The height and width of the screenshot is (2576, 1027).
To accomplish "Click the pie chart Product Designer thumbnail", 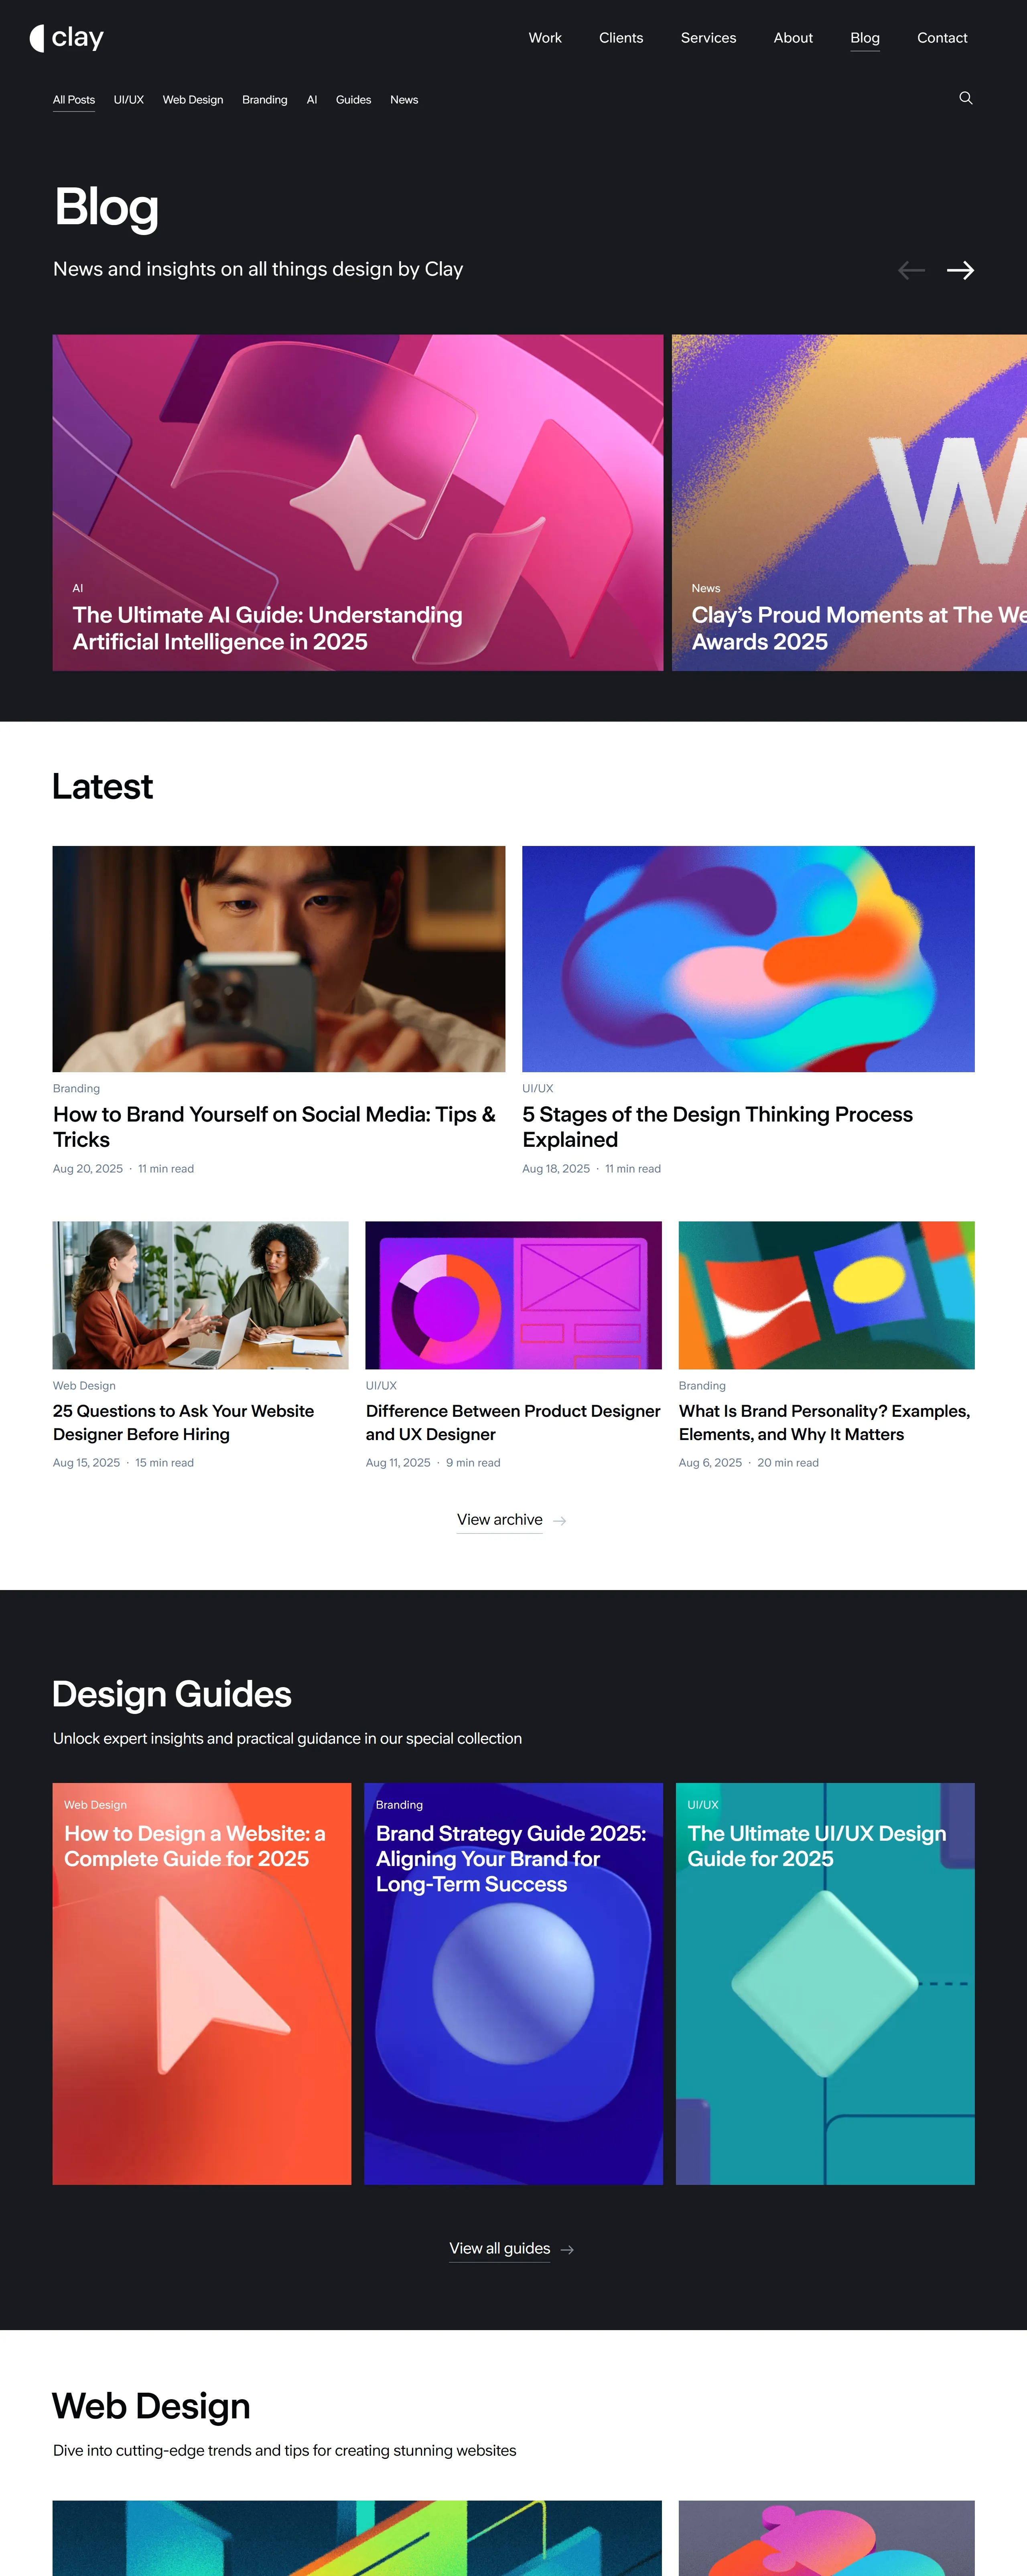I will tap(513, 1295).
